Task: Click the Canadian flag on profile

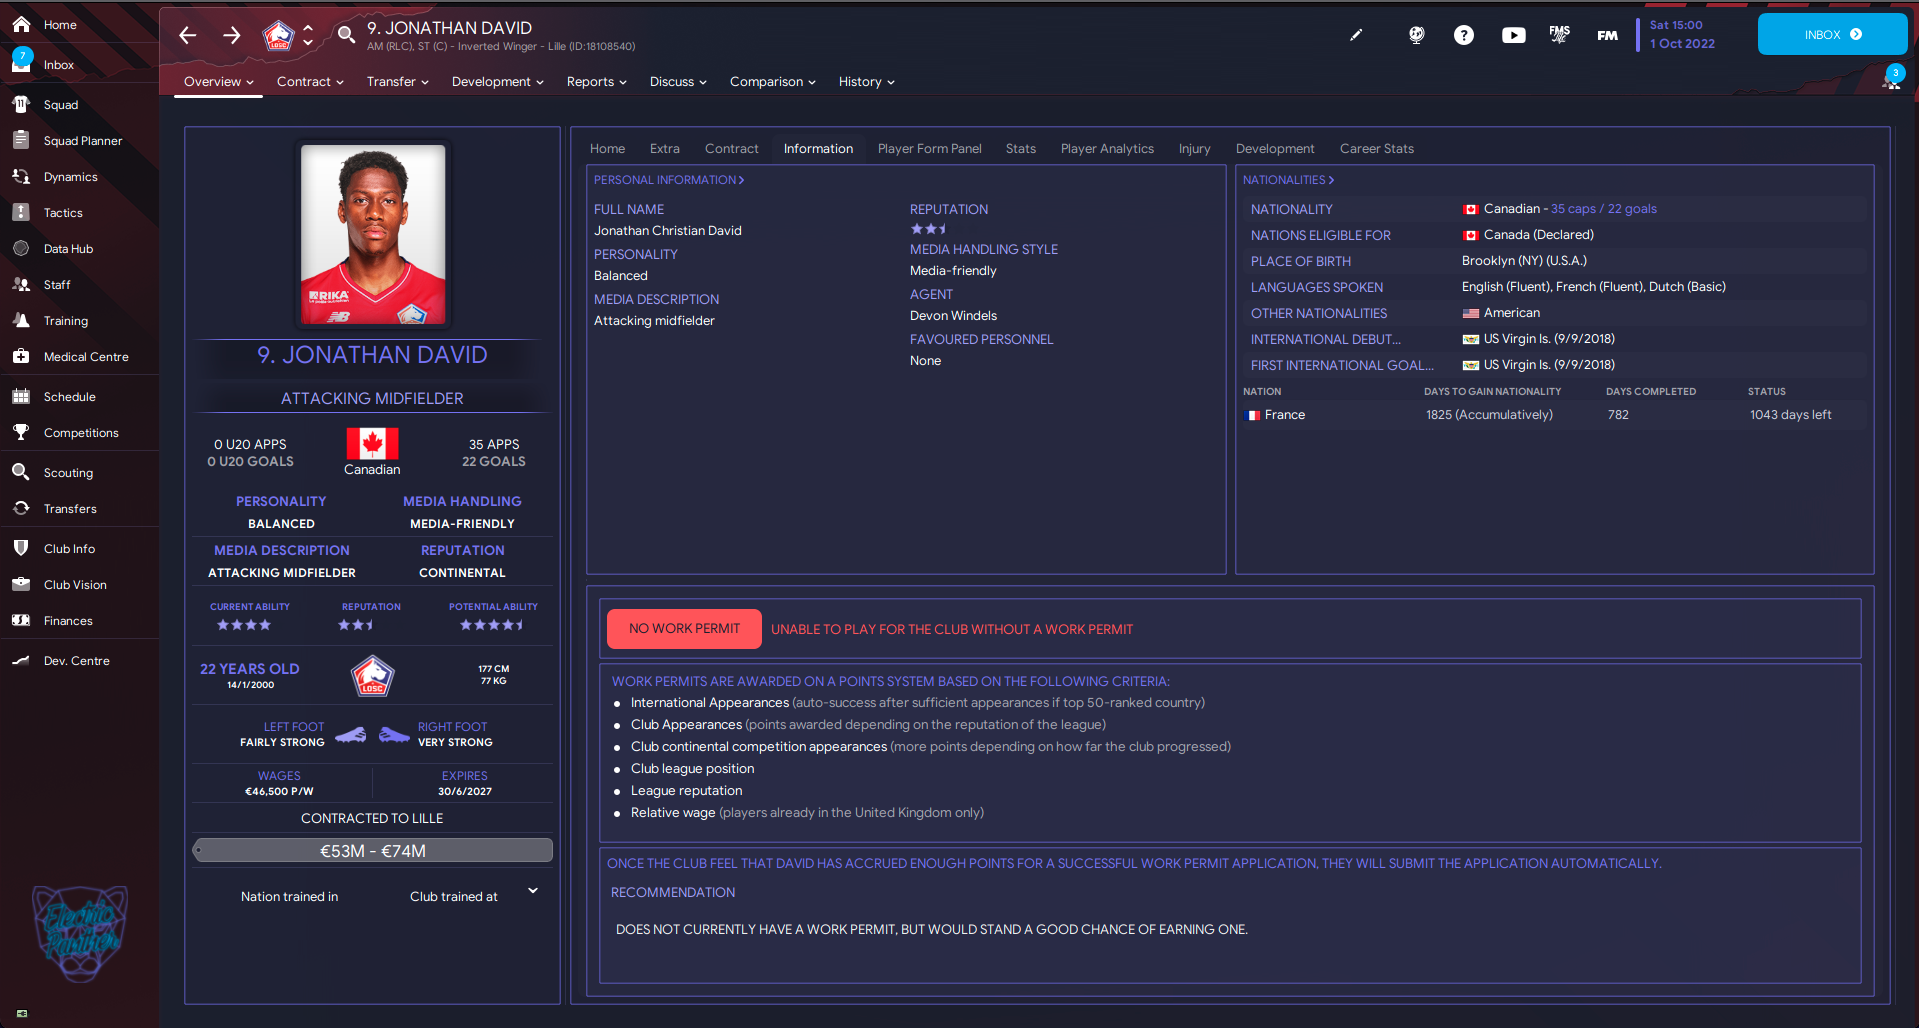Action: point(372,443)
